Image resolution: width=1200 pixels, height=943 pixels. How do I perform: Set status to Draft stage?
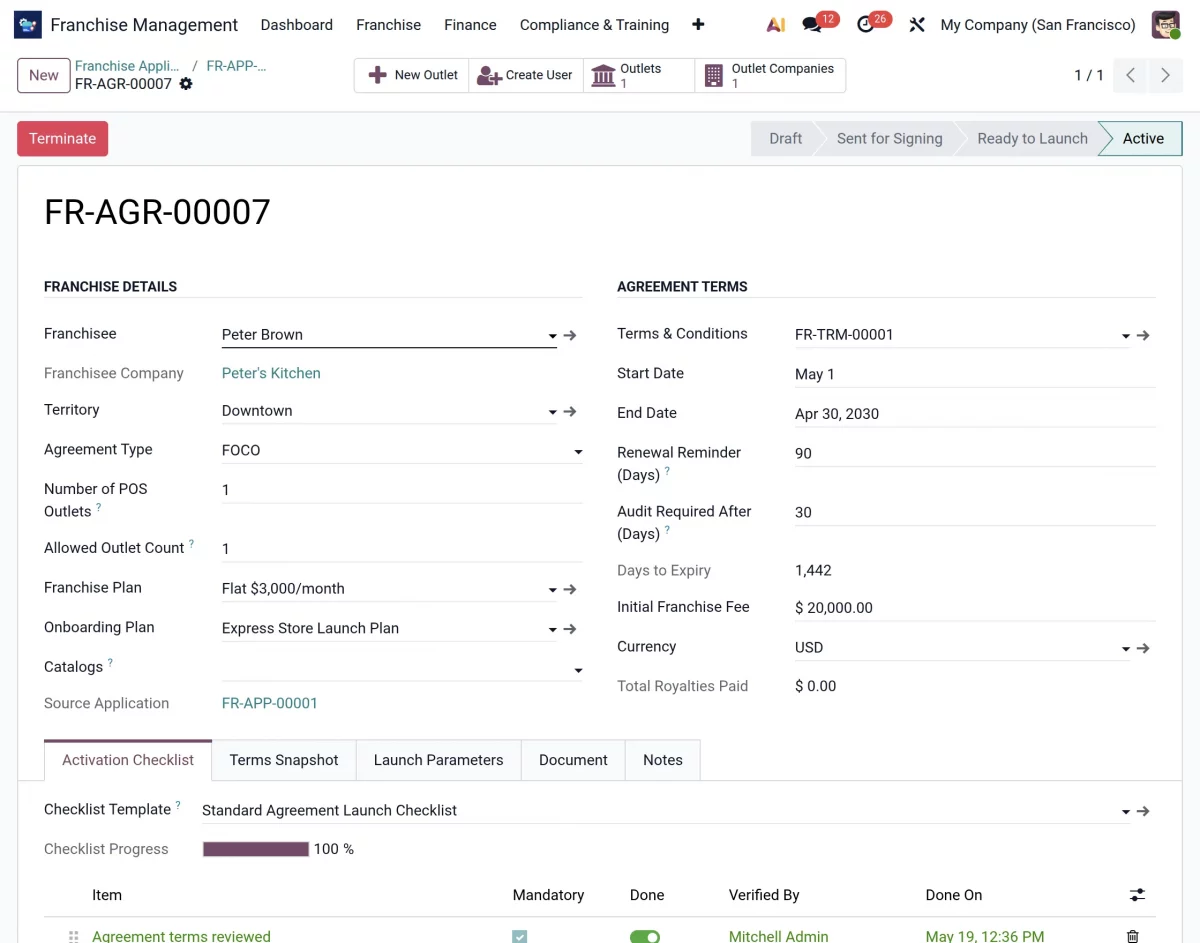click(x=785, y=139)
